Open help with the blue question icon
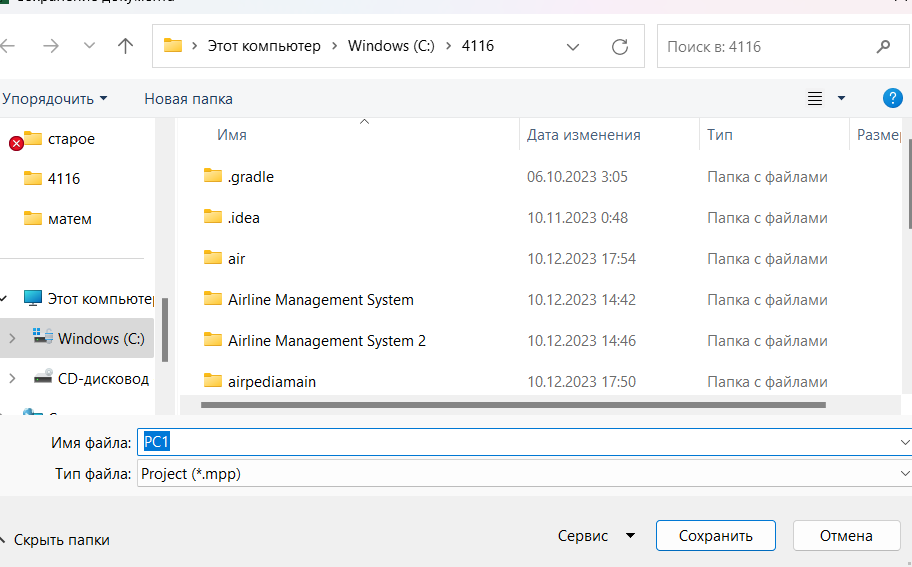Viewport: 912px width, 567px height. point(892,98)
